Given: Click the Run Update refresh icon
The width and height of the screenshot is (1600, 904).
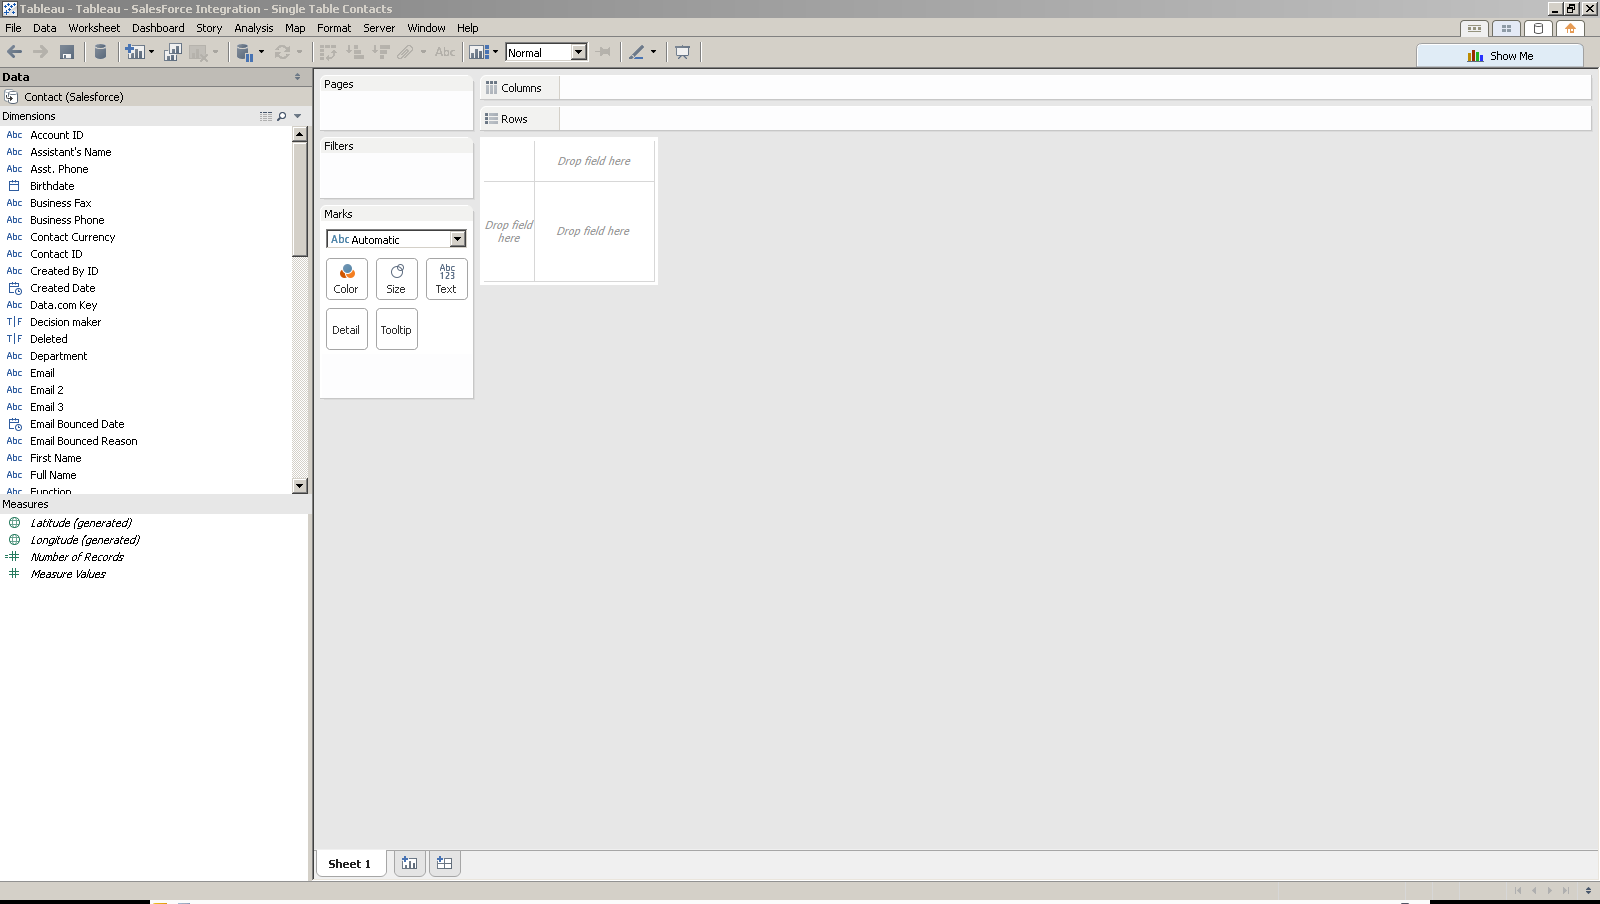Looking at the screenshot, I should coord(282,52).
